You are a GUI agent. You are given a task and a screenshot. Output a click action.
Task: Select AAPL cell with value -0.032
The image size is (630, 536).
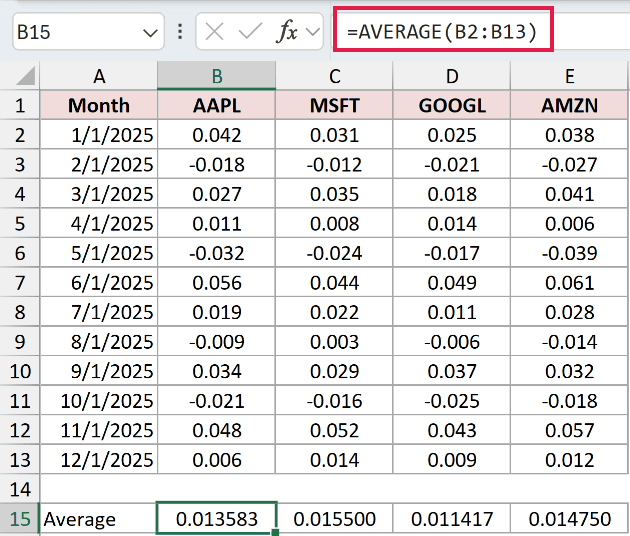[x=217, y=253]
